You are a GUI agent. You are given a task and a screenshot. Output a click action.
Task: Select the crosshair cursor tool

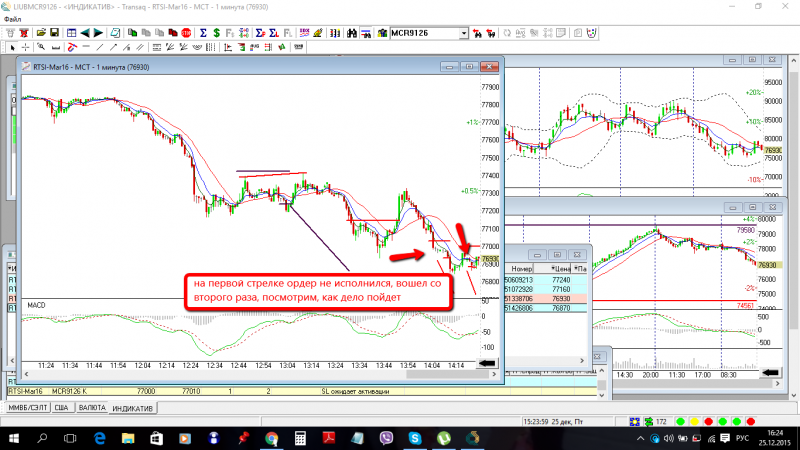[26, 47]
